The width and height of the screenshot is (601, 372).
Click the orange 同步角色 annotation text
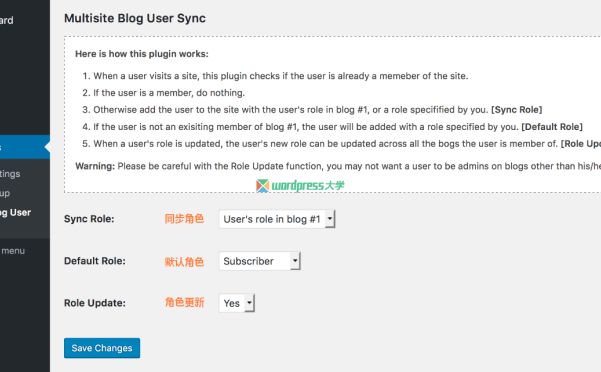pos(184,219)
